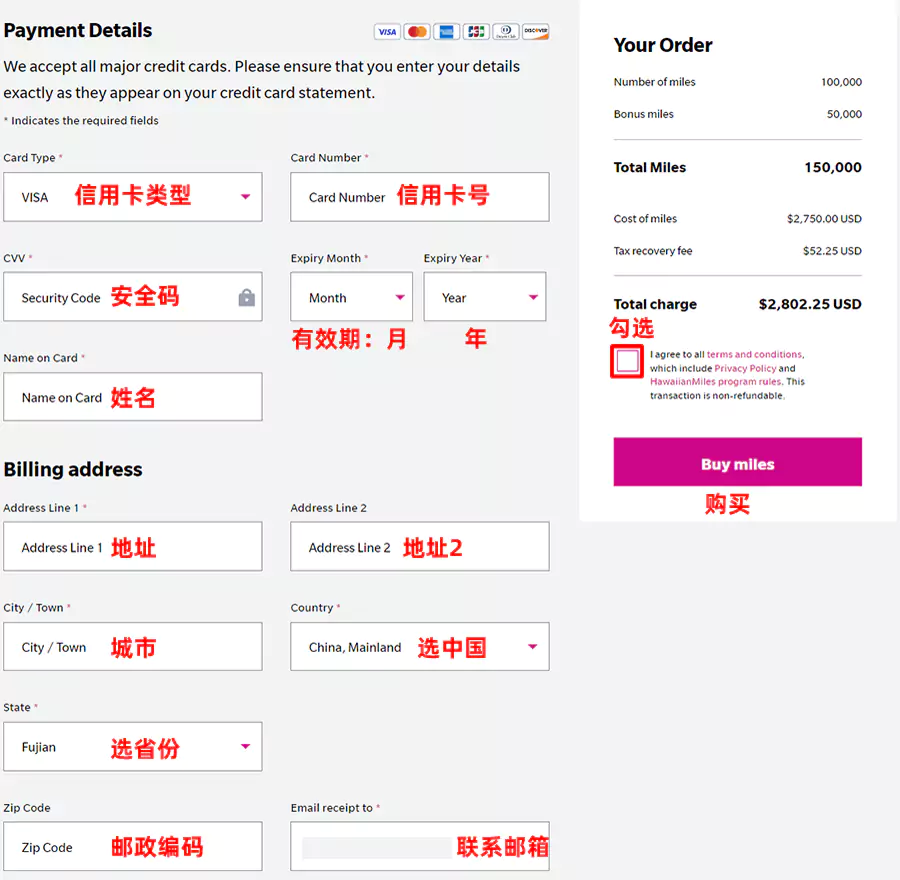This screenshot has height=880, width=900.
Task: Select the Zip Code input field
Action: point(133,847)
